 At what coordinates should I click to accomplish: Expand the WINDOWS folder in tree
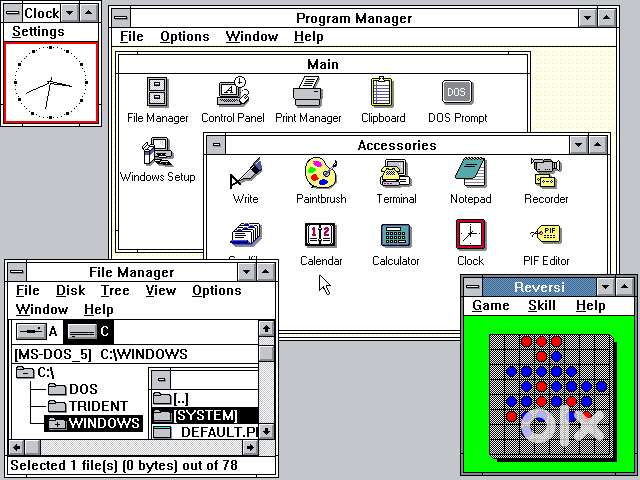pos(57,424)
